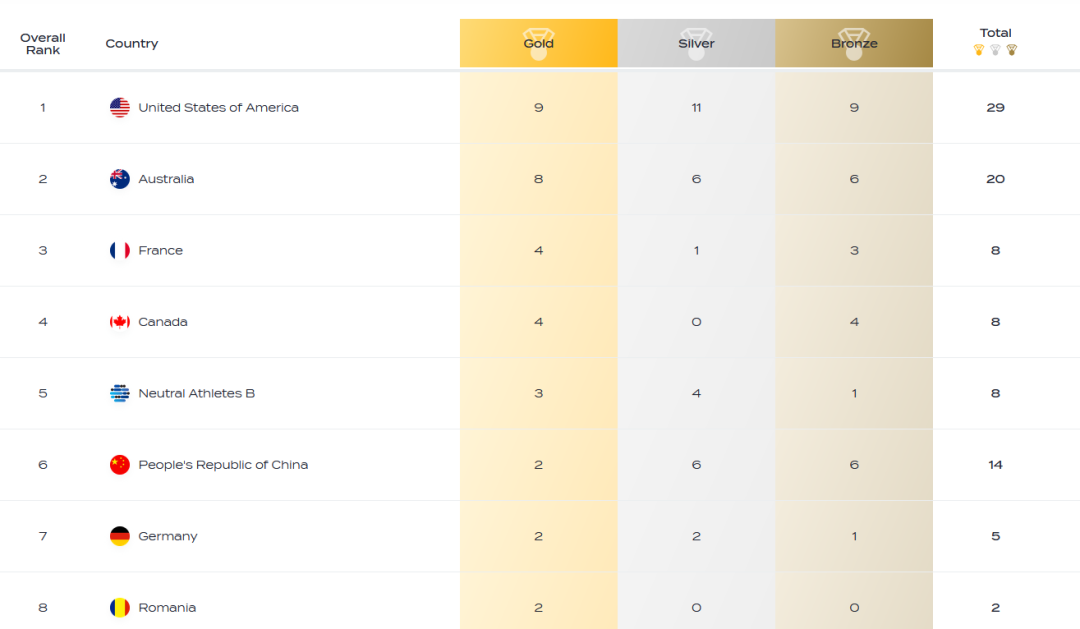Open the Australia country link
The image size is (1080, 629).
166,179
